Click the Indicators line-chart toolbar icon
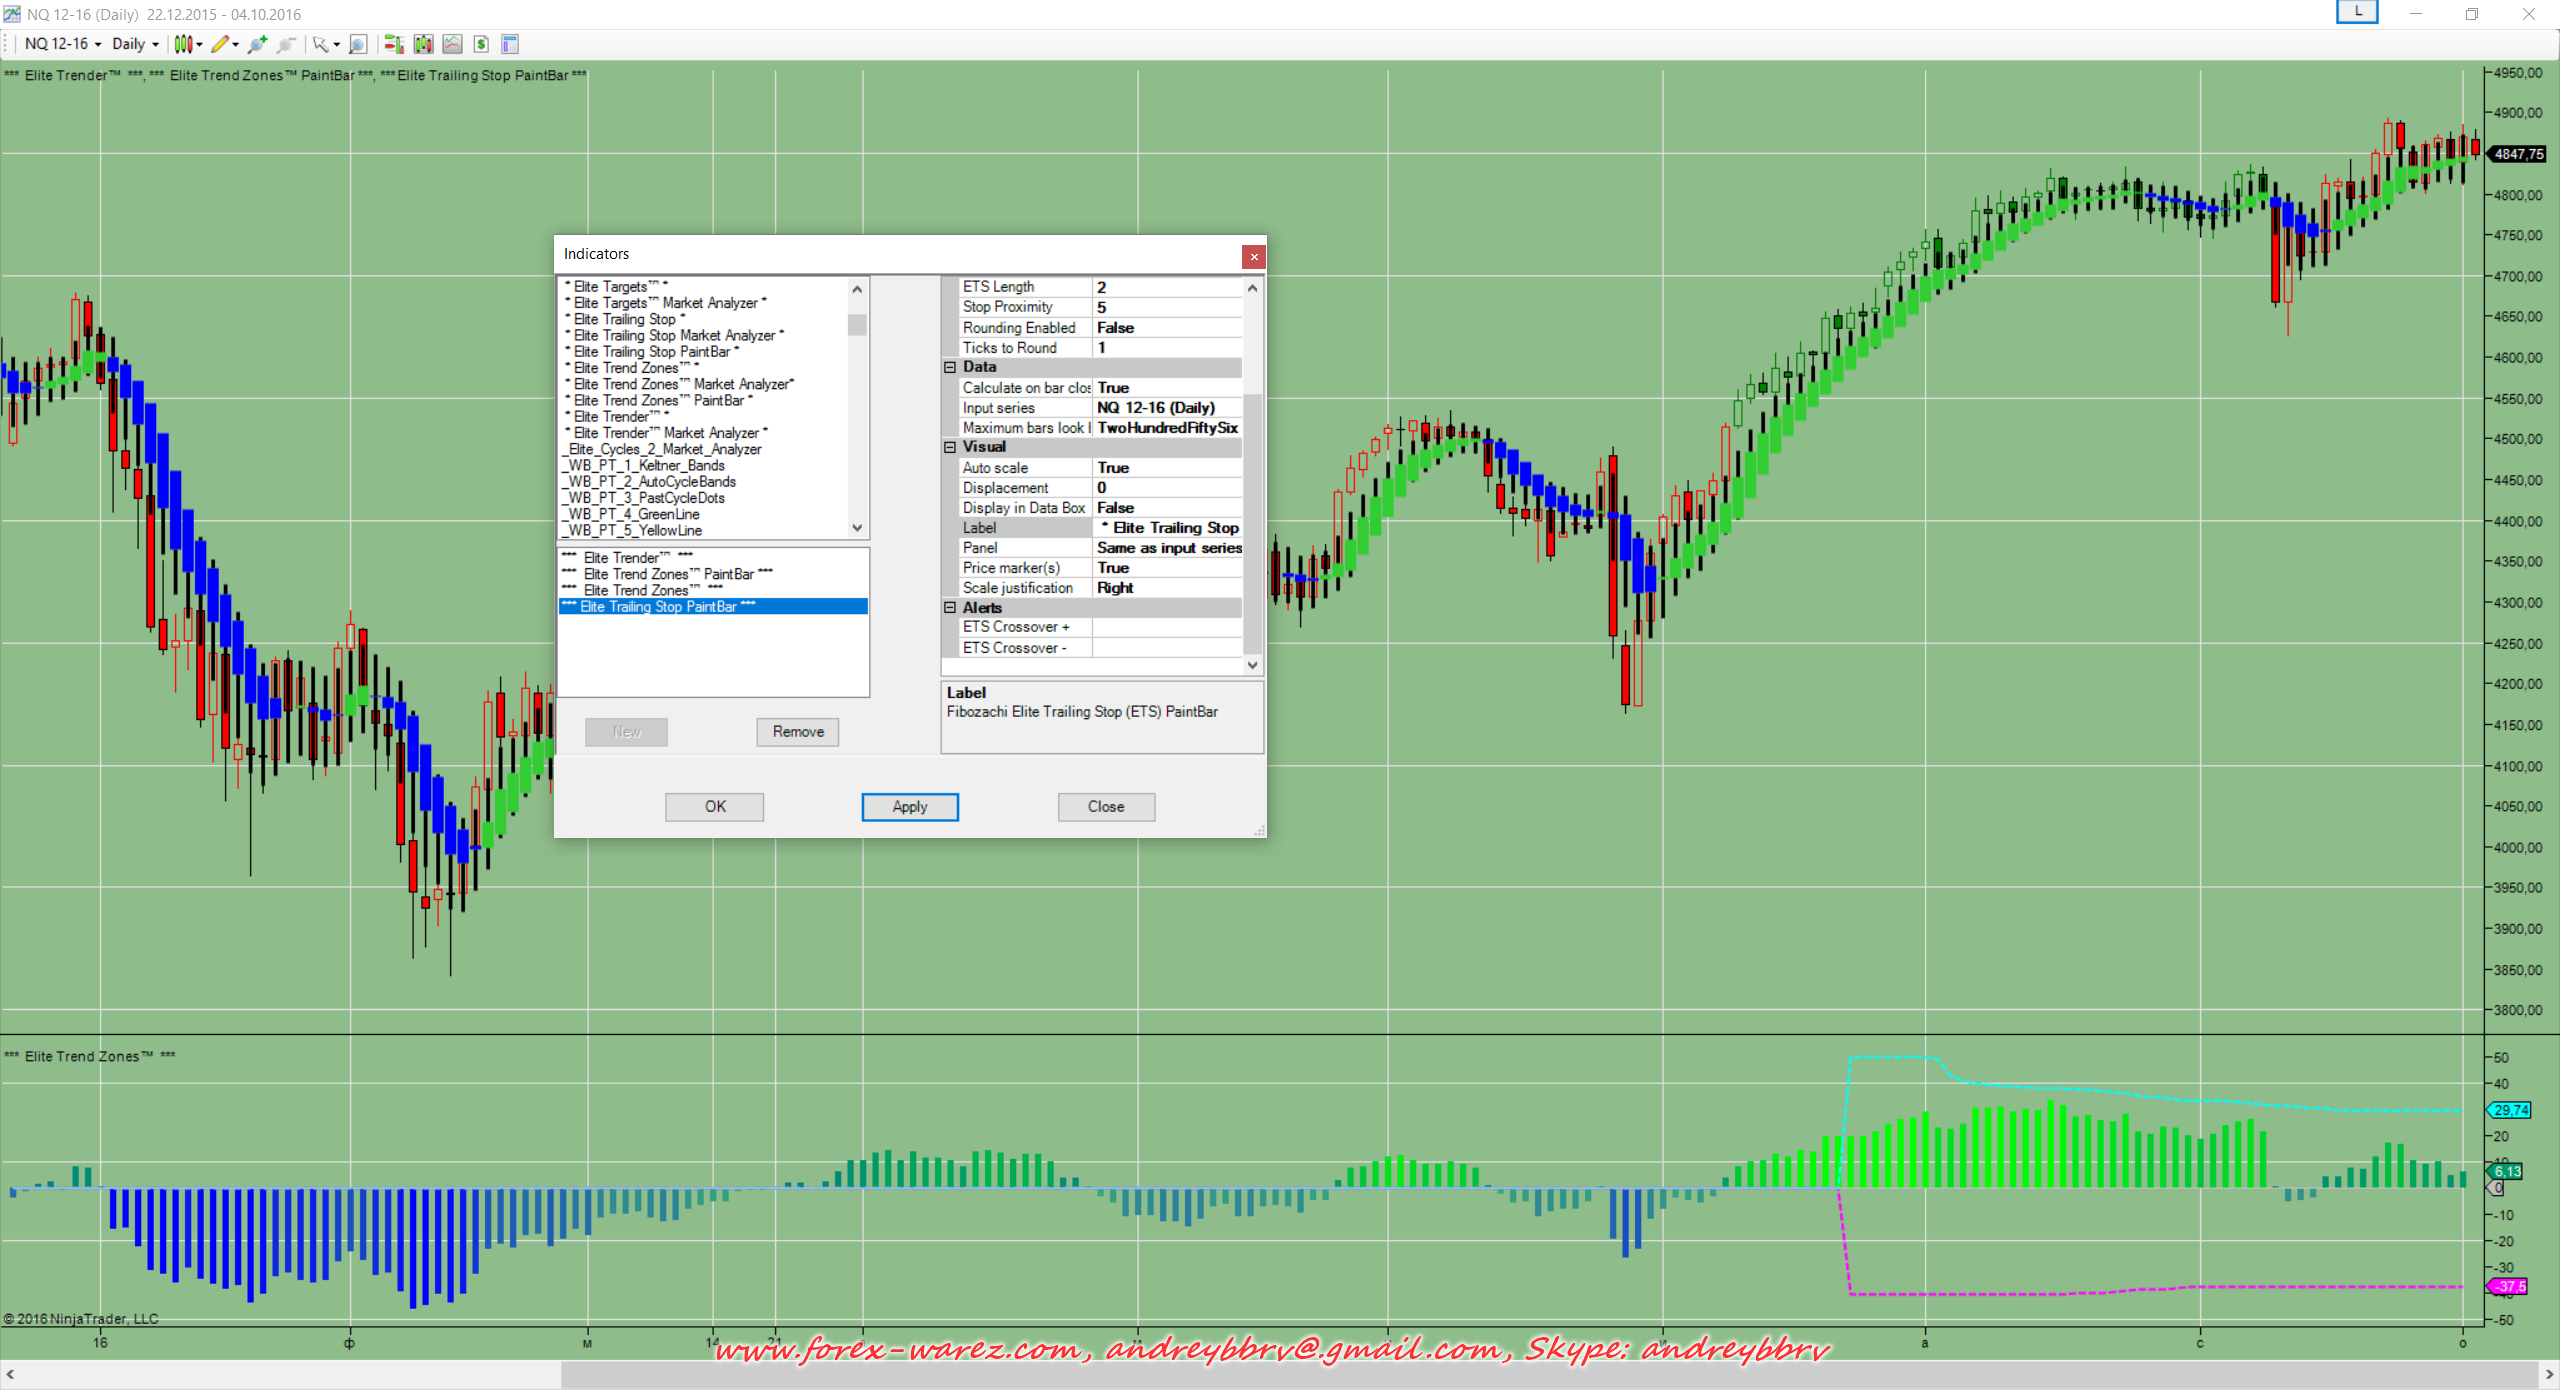 tap(453, 44)
